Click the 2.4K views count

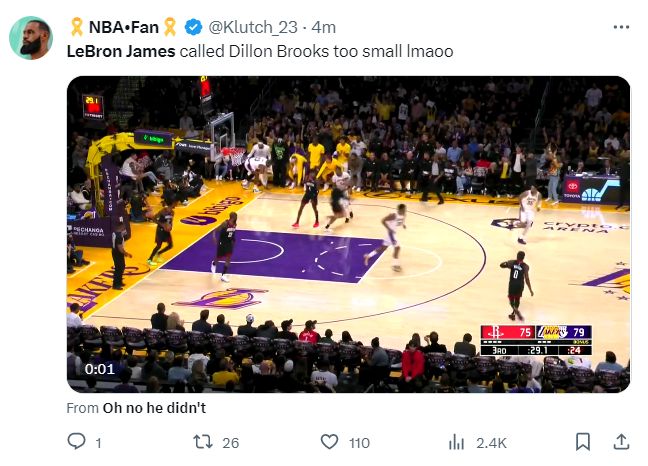490,443
